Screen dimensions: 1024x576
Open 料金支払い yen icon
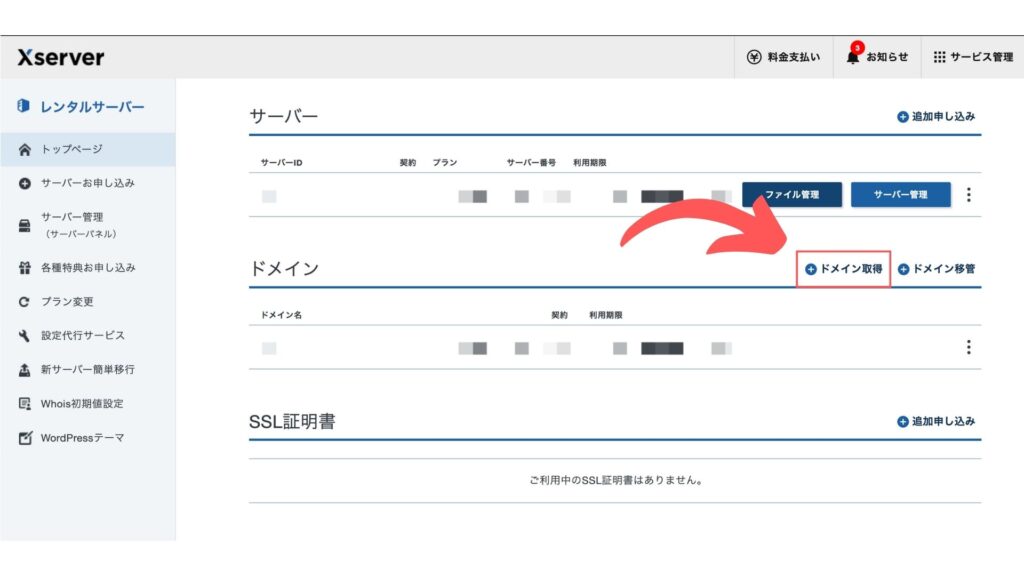pos(754,57)
